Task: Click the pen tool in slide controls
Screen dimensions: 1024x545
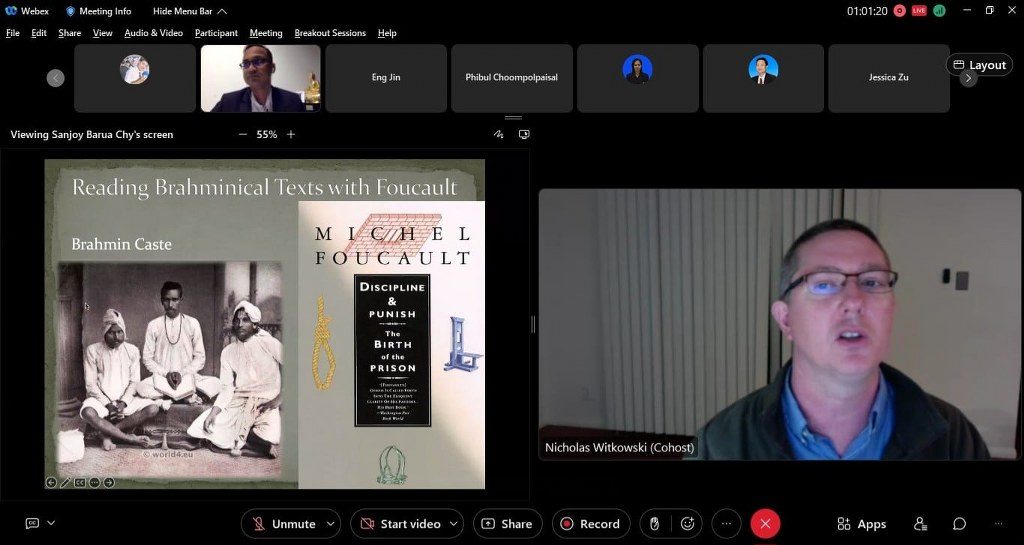Action: (x=65, y=482)
